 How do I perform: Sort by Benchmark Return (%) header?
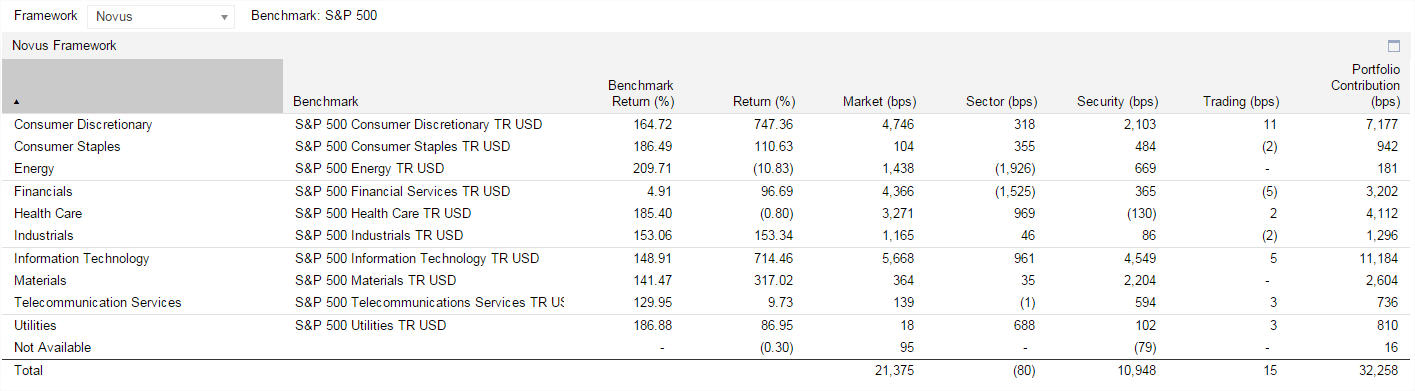641,93
